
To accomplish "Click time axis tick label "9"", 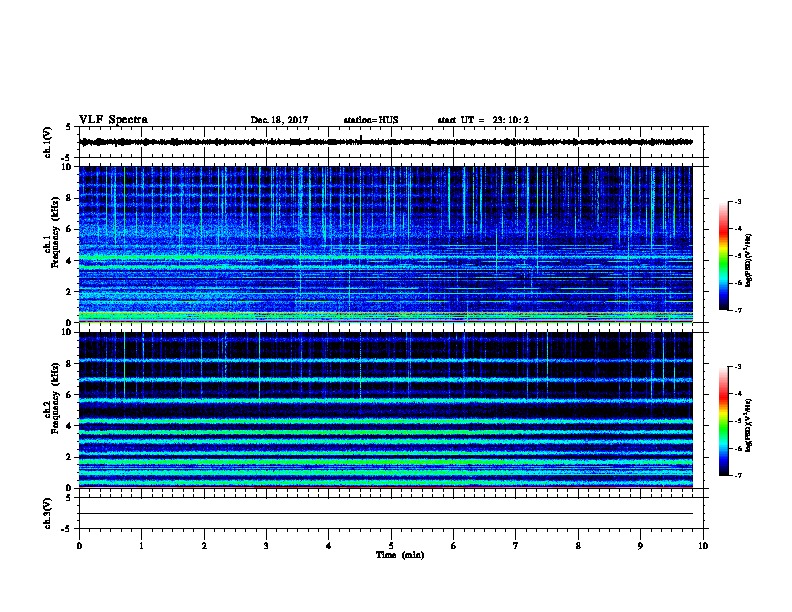I will pyautogui.click(x=640, y=546).
